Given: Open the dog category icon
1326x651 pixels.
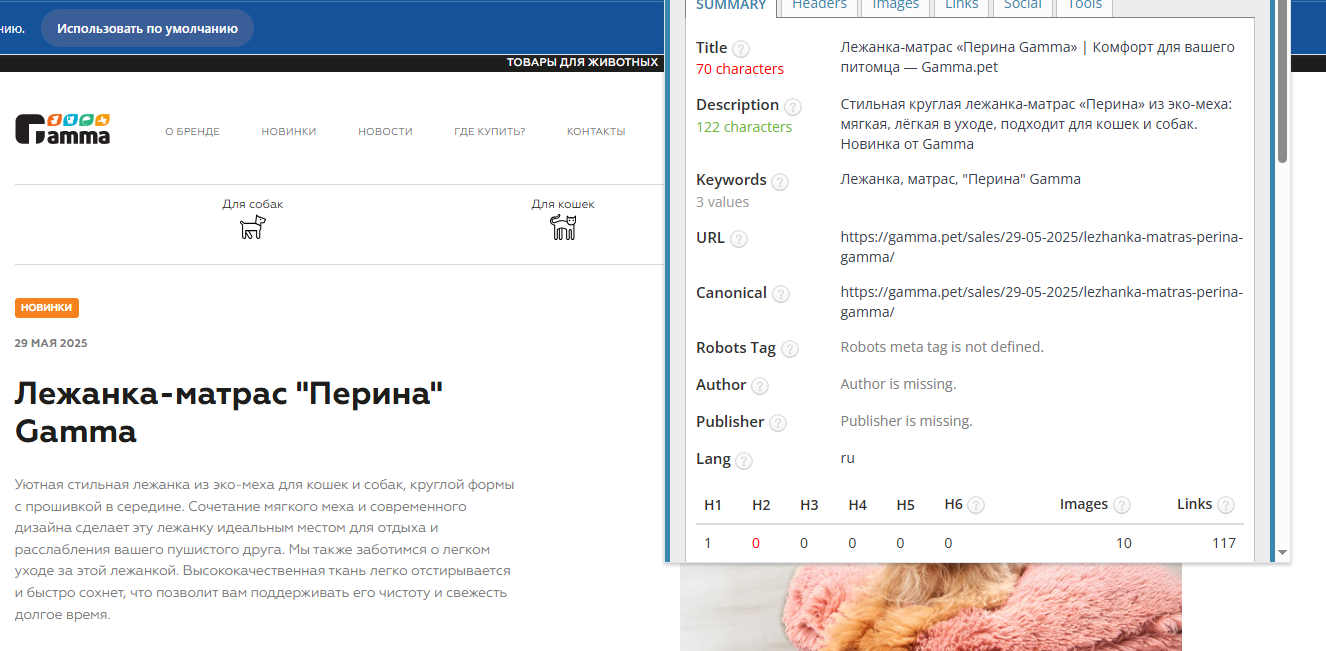Looking at the screenshot, I should tap(253, 227).
